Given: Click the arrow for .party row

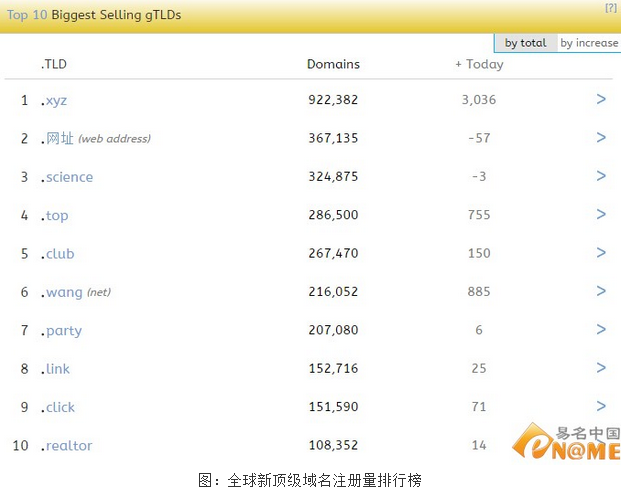Looking at the screenshot, I should point(601,329).
